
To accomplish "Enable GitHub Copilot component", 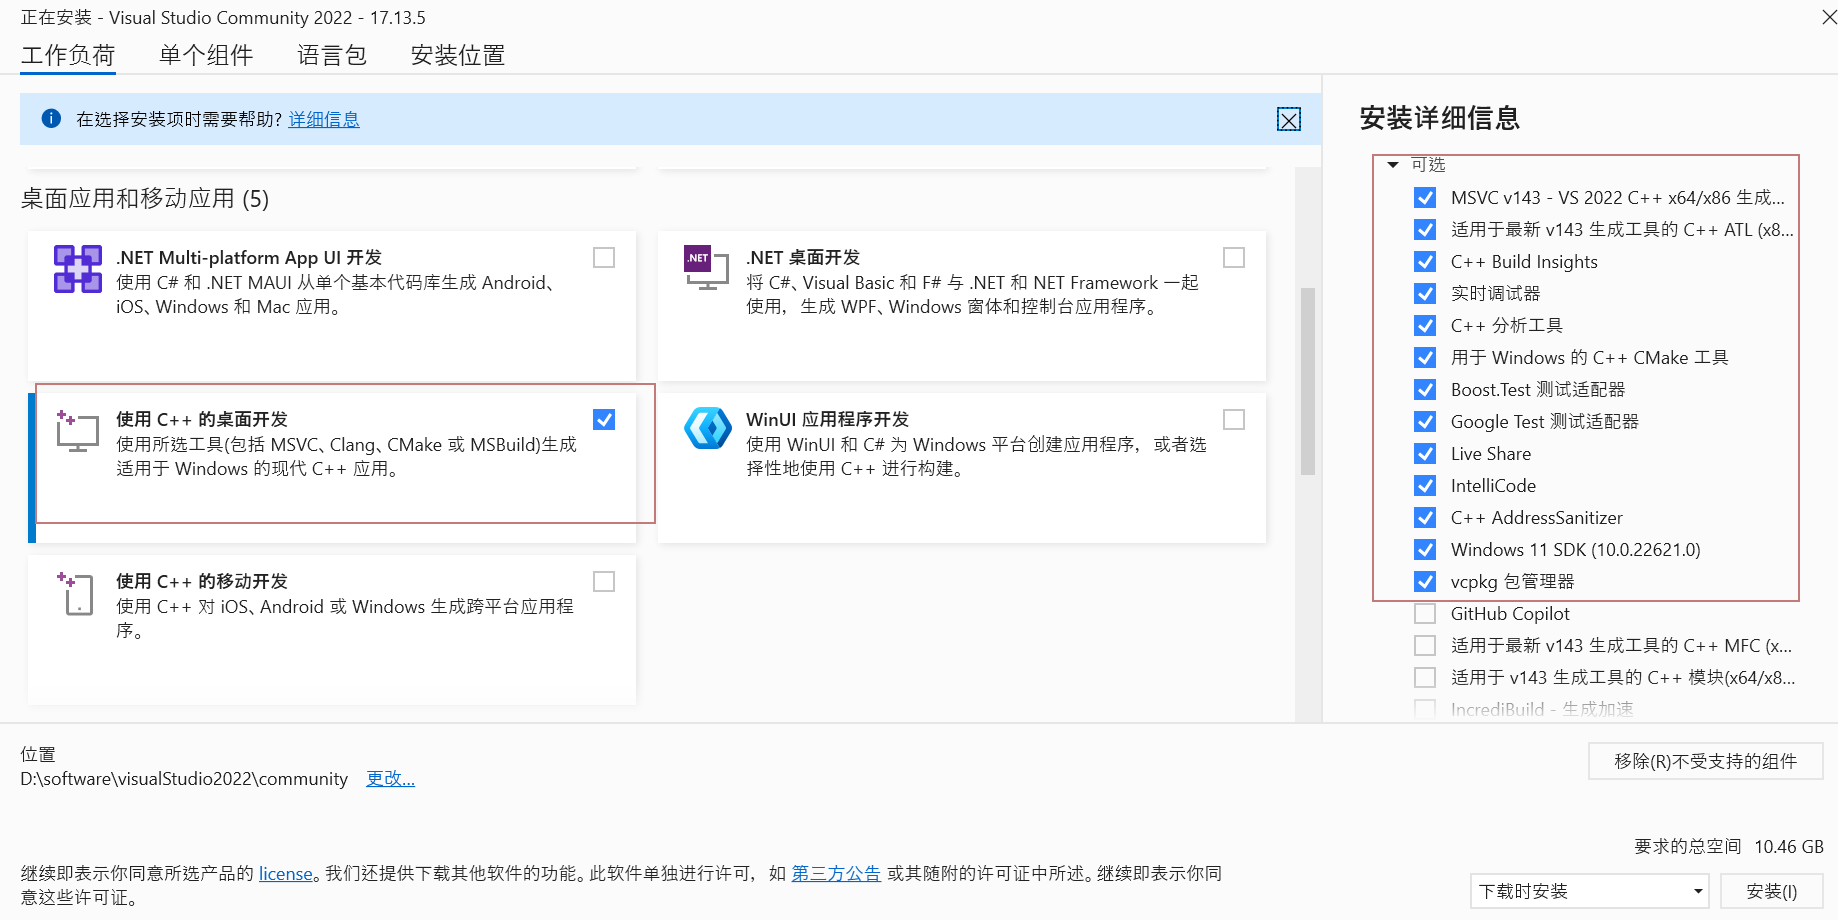I will (1425, 614).
